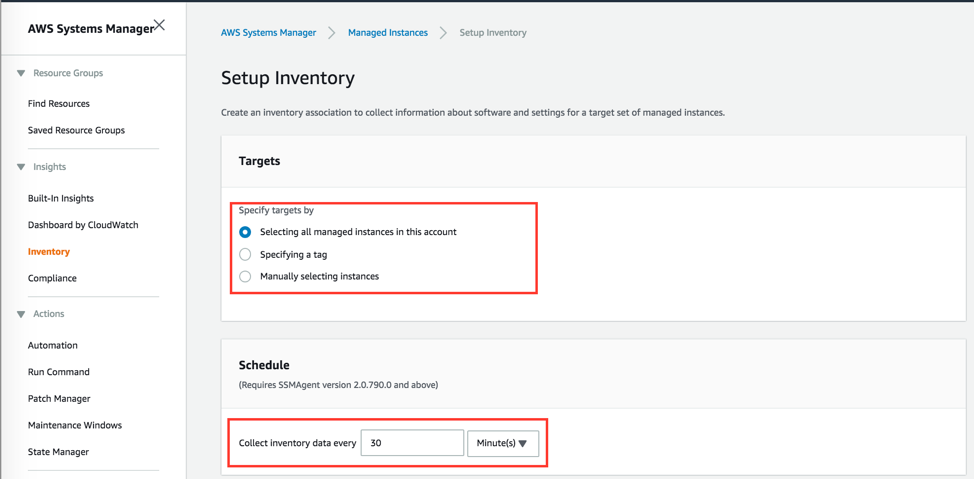This screenshot has height=479, width=974.
Task: Click Managed Instances breadcrumb link
Action: (x=388, y=33)
